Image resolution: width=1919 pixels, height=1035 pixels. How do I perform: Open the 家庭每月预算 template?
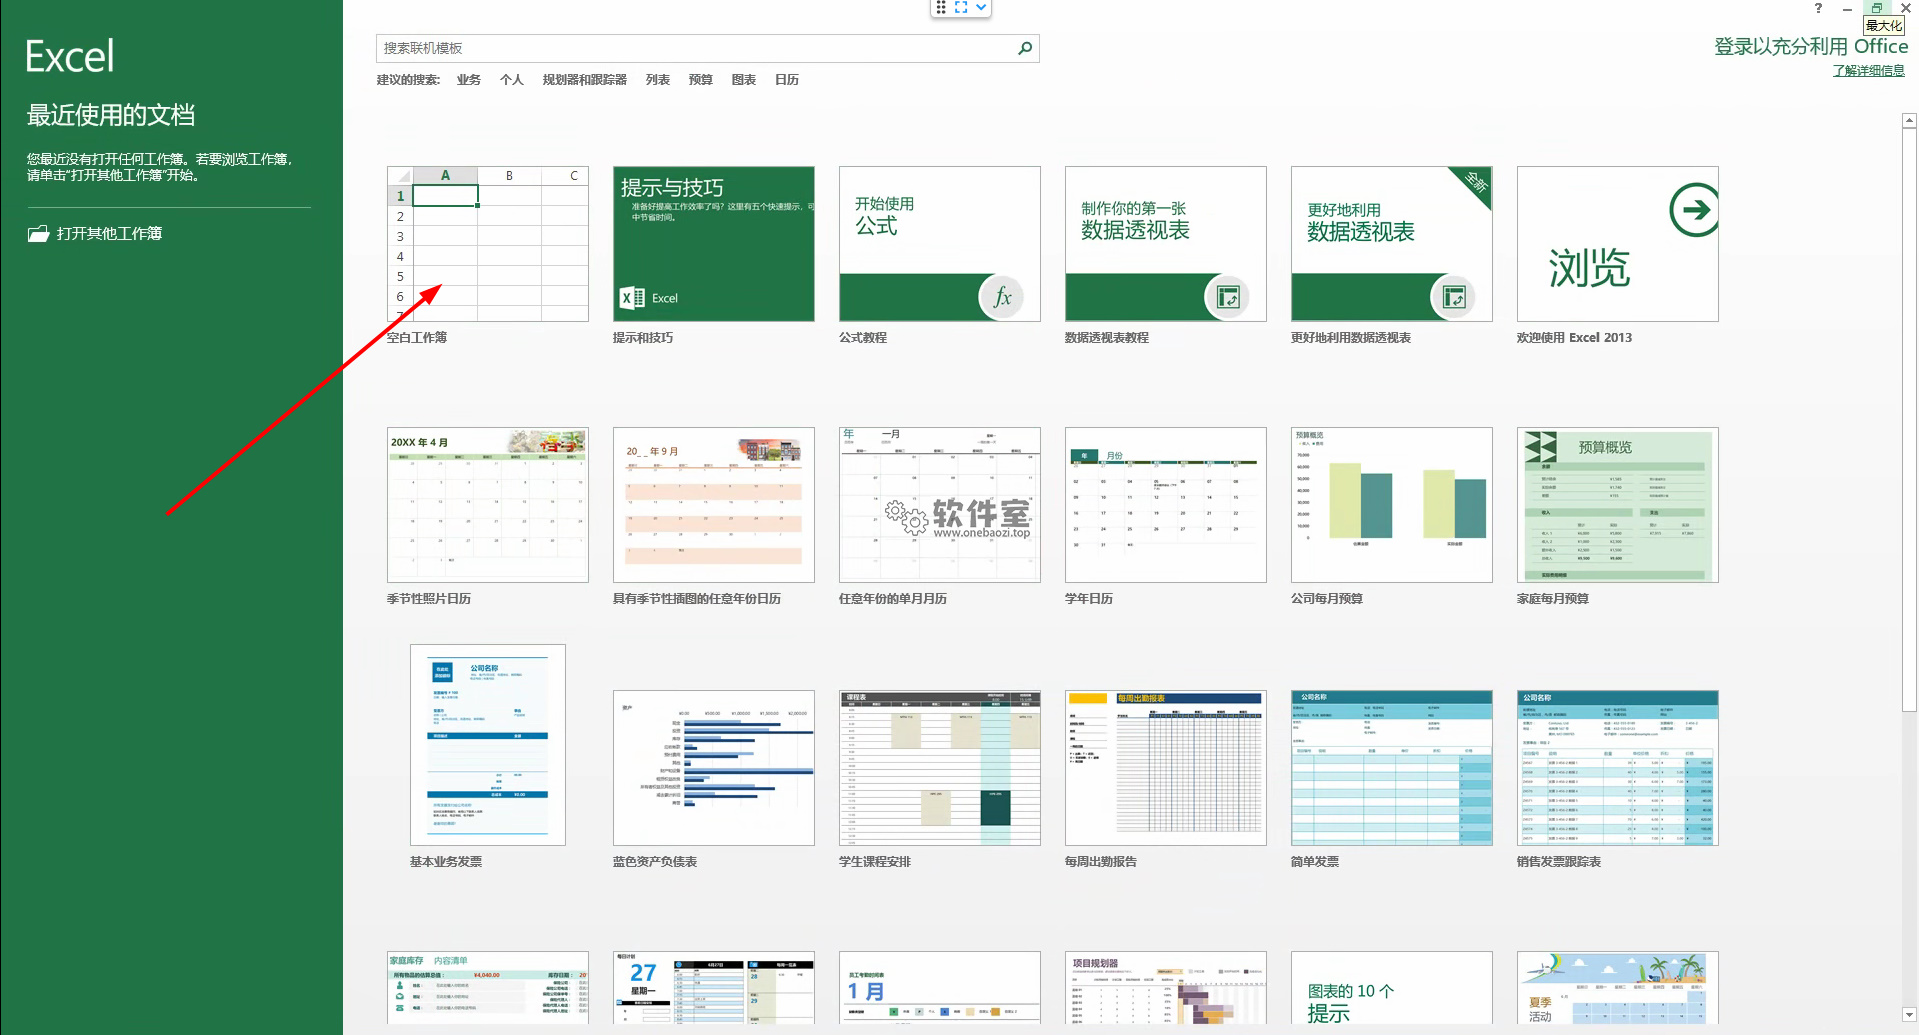tap(1618, 505)
